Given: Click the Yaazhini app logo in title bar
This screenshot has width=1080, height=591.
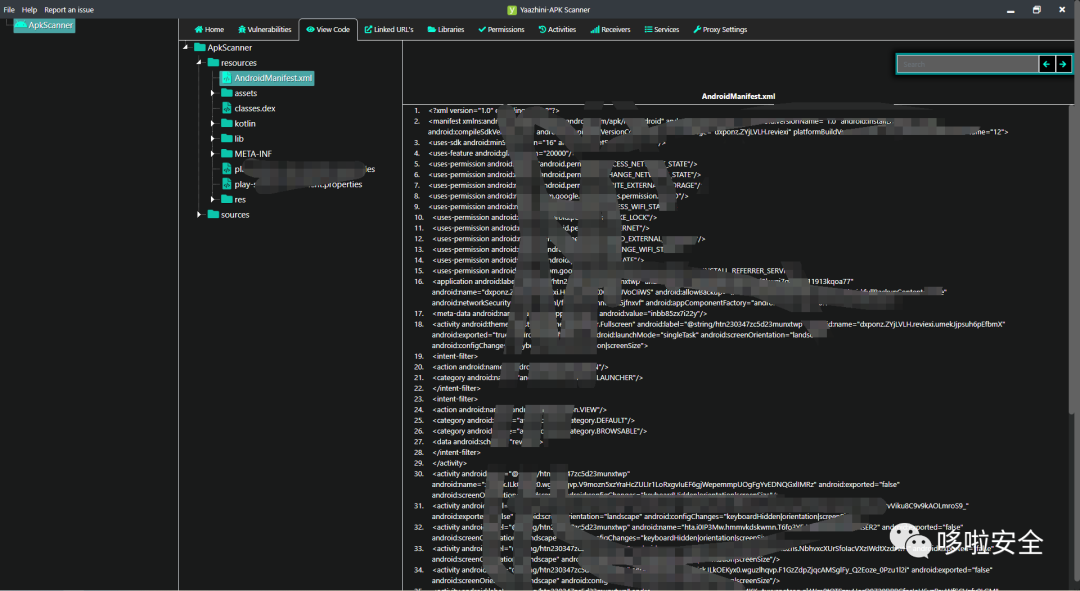Looking at the screenshot, I should tap(512, 10).
